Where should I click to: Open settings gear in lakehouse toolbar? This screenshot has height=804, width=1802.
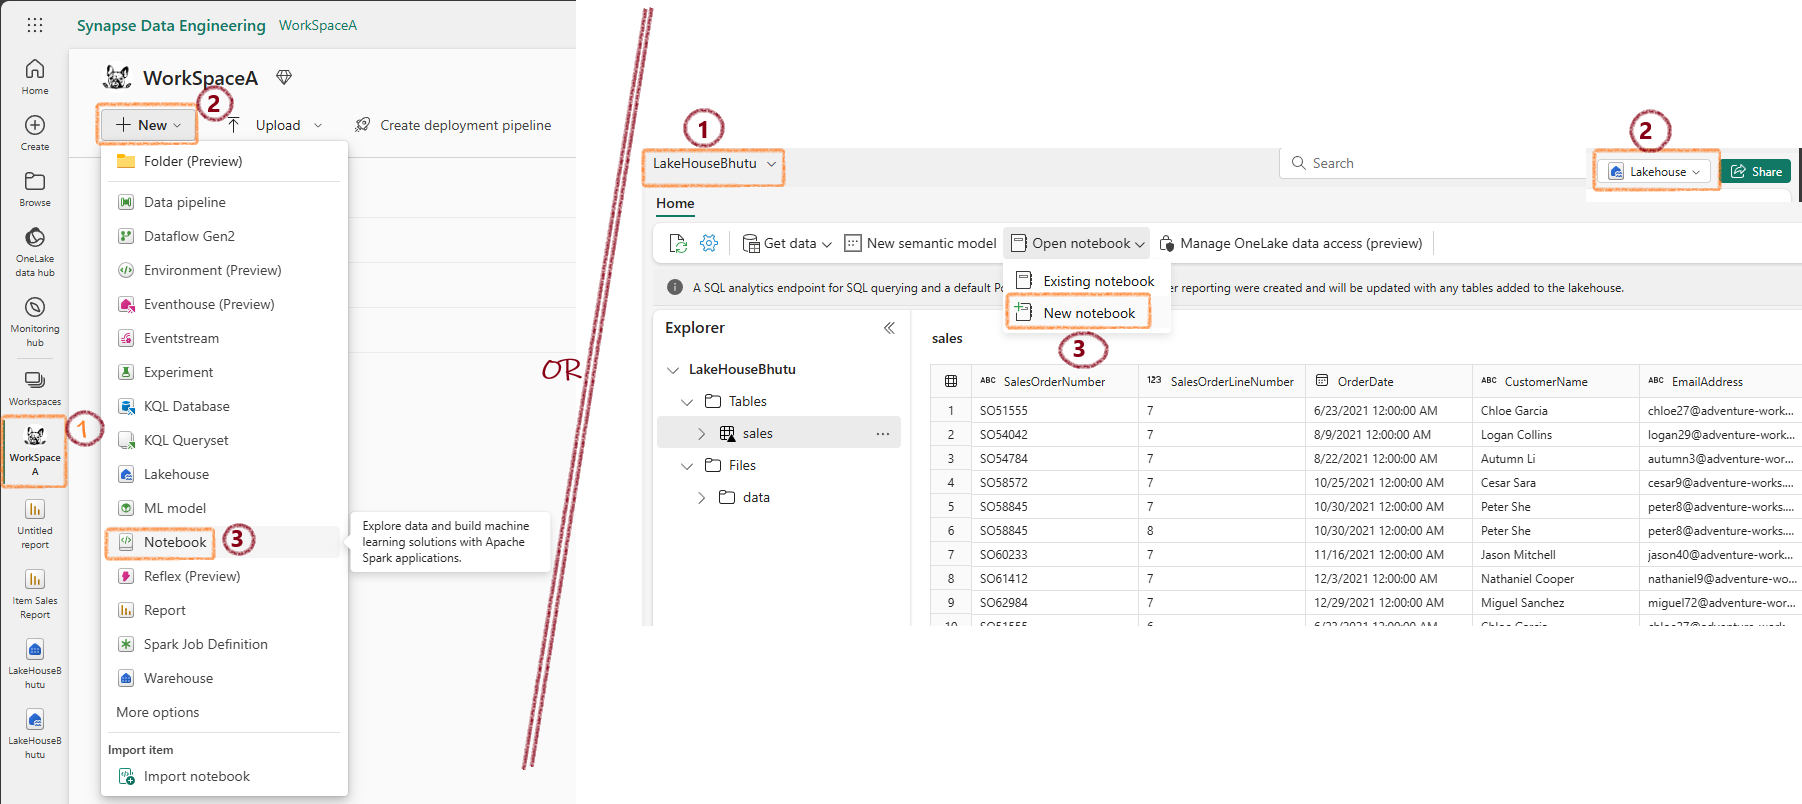coord(709,243)
